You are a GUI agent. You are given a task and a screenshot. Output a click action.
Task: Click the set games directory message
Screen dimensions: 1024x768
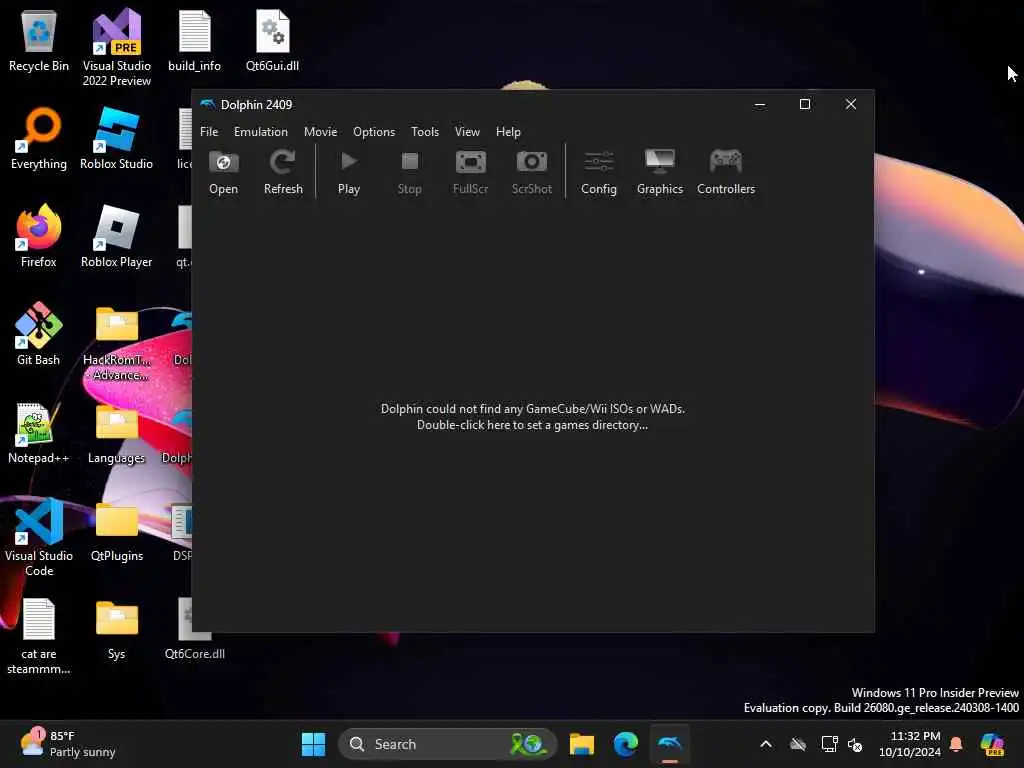tap(533, 417)
